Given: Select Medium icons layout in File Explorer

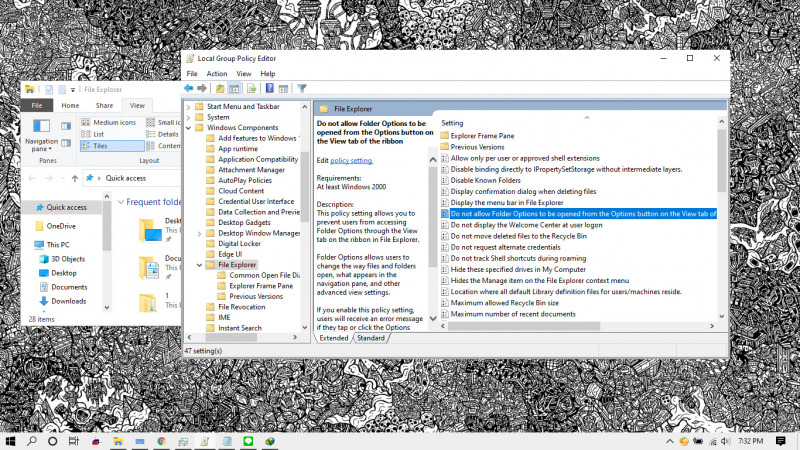Looking at the screenshot, I should click(x=109, y=122).
